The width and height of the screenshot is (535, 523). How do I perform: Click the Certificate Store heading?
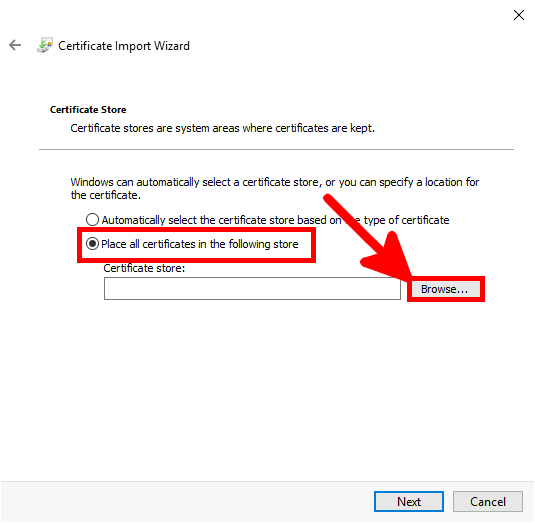point(88,110)
